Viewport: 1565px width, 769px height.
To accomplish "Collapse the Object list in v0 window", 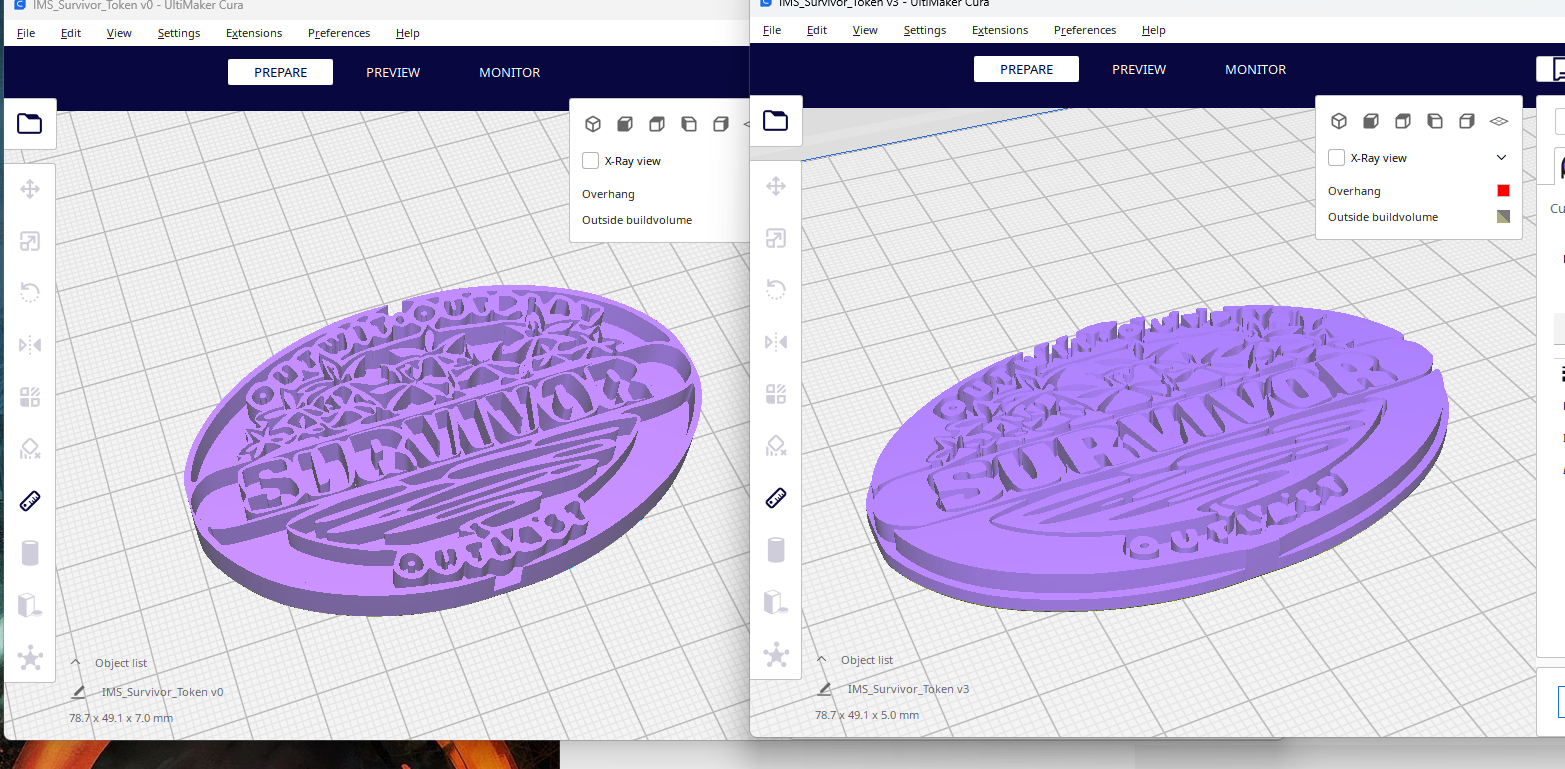I will click(x=75, y=662).
